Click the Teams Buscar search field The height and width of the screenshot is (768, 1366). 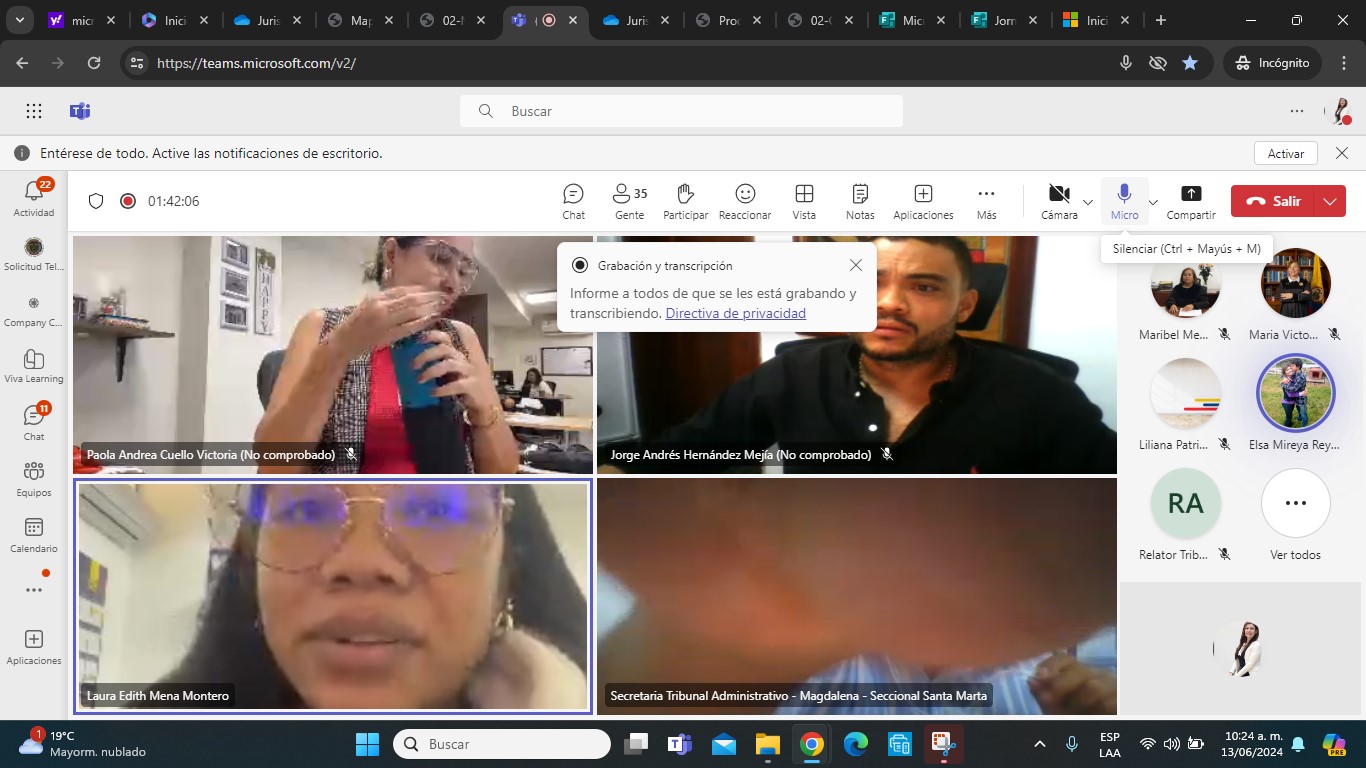coord(681,111)
